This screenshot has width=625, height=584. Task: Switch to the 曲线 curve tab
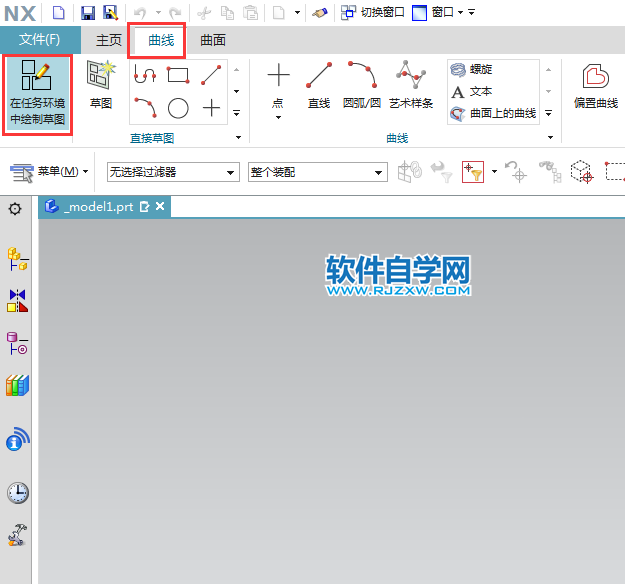tap(161, 40)
